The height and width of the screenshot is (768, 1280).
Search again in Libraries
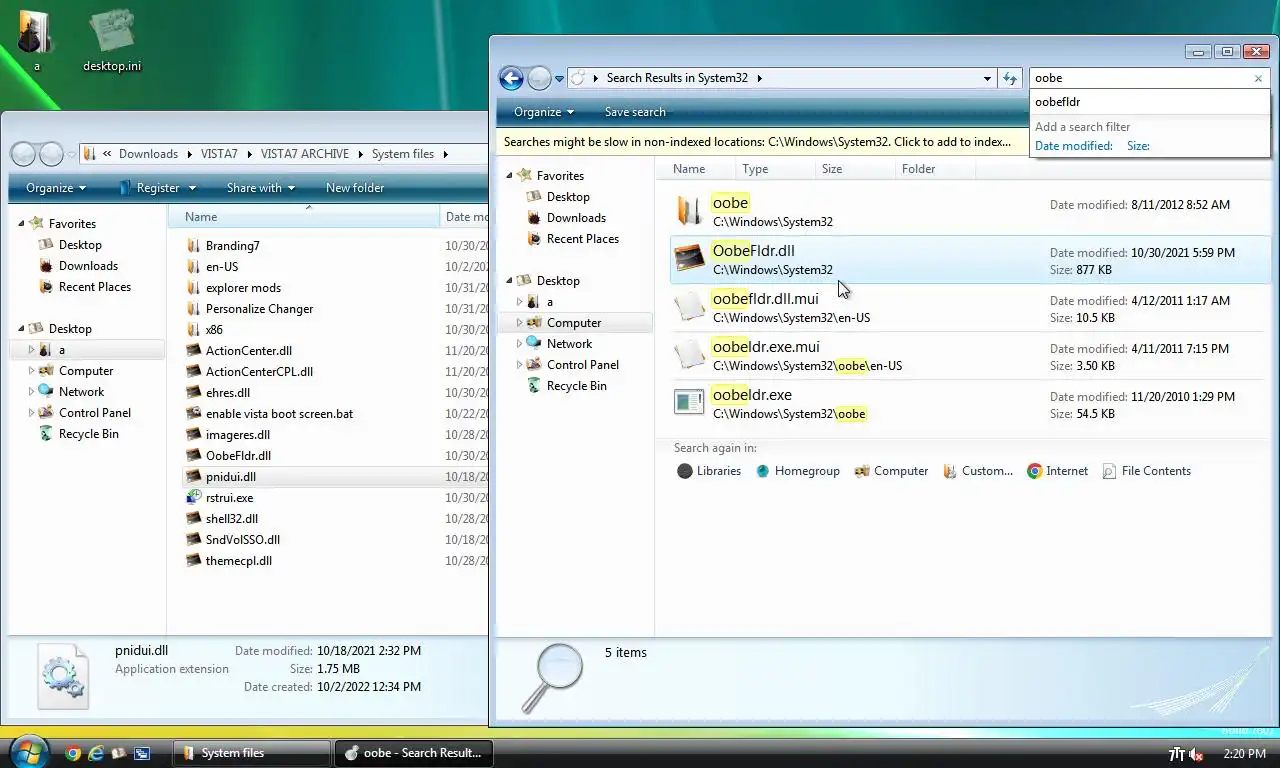tap(709, 471)
